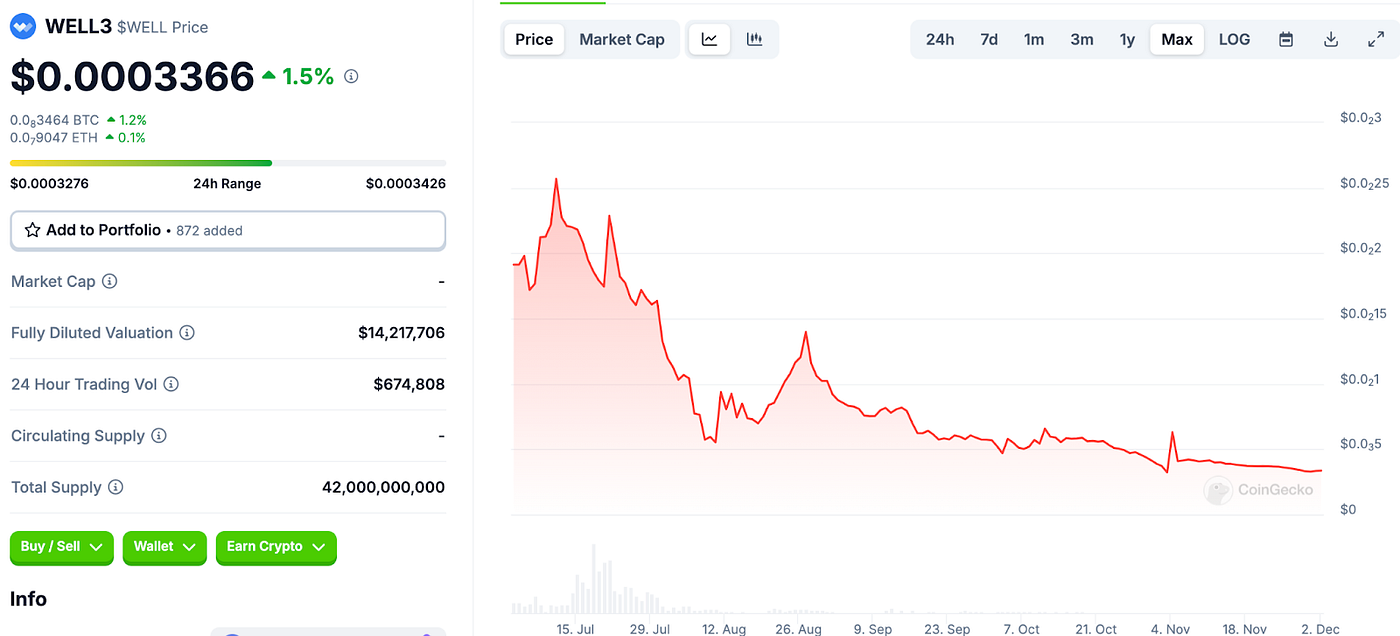Click the ETH price conversion text
This screenshot has height=636, width=1400.
tap(54, 138)
